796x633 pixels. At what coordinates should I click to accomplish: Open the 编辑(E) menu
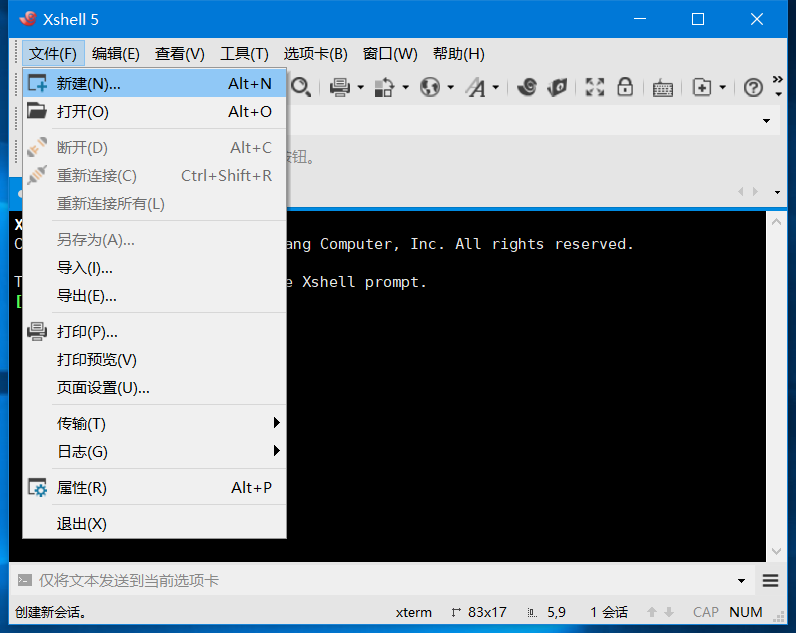116,53
